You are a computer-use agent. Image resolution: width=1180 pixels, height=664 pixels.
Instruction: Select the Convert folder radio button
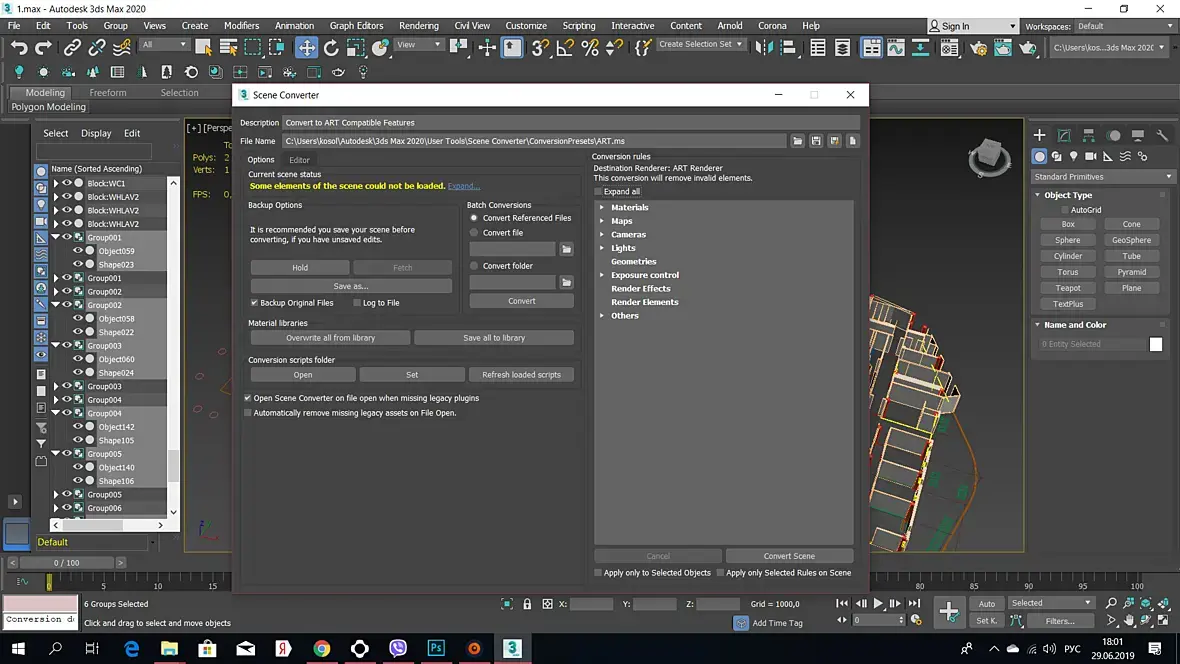pos(474,266)
